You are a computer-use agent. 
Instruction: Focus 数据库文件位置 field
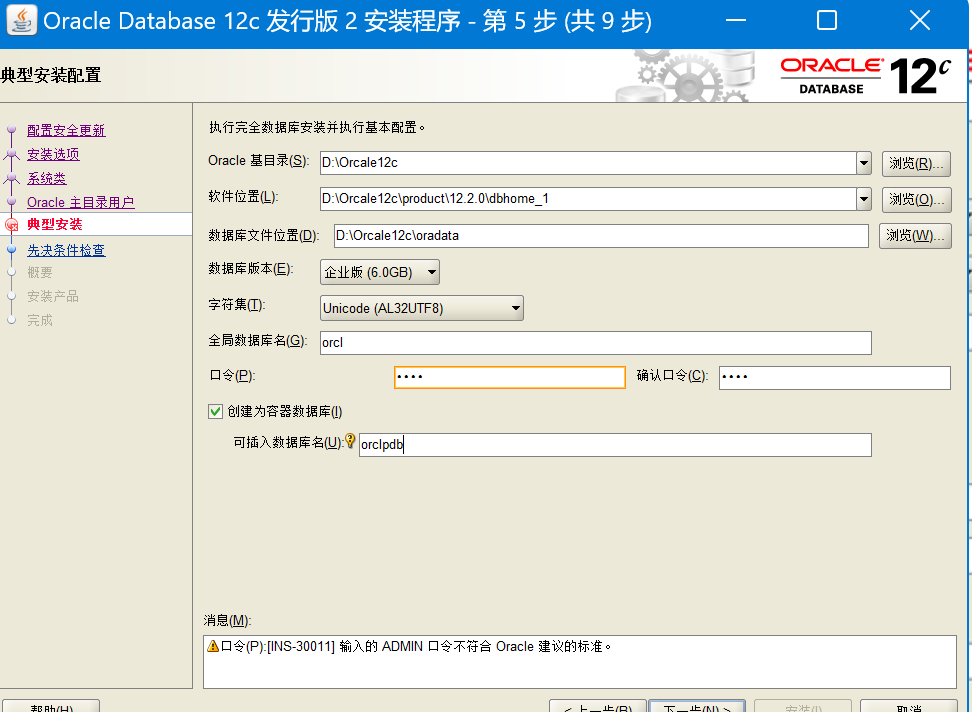click(x=601, y=235)
